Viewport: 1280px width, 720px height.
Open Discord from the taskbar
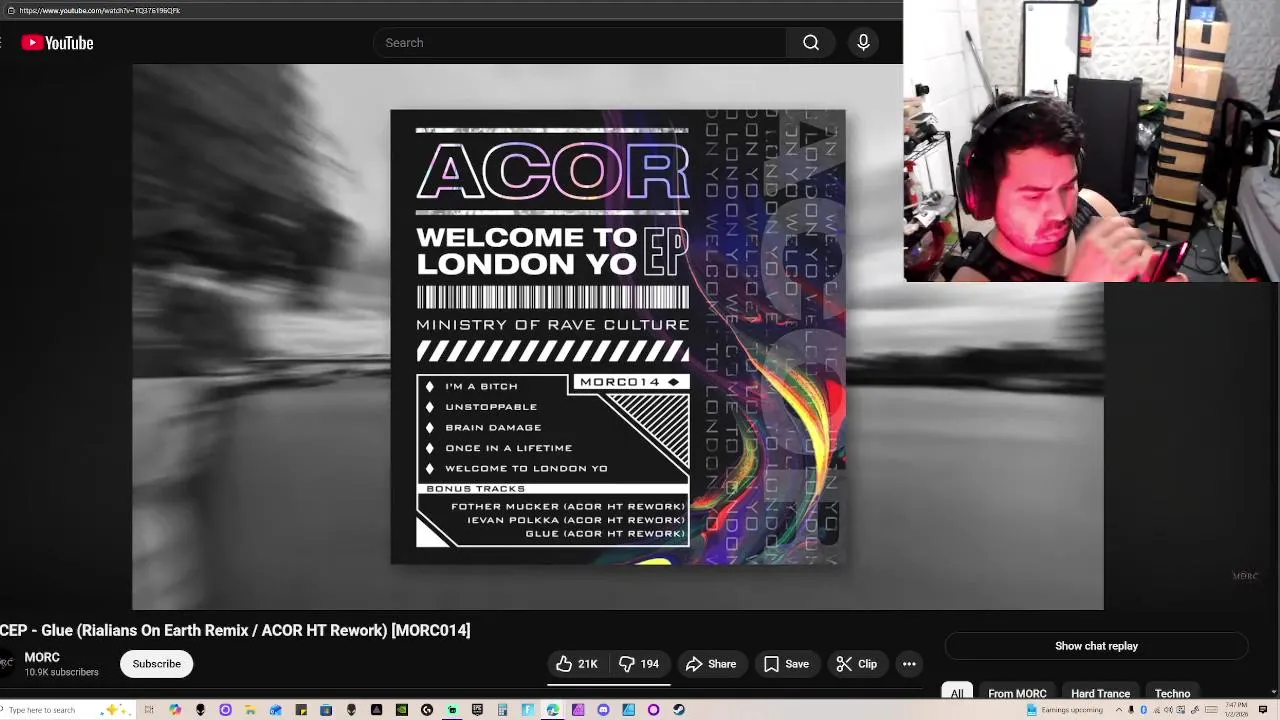(x=603, y=710)
